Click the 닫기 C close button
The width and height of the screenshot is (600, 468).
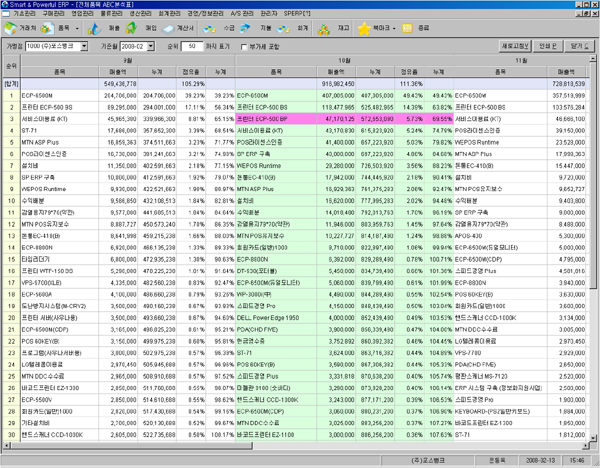pyautogui.click(x=580, y=46)
